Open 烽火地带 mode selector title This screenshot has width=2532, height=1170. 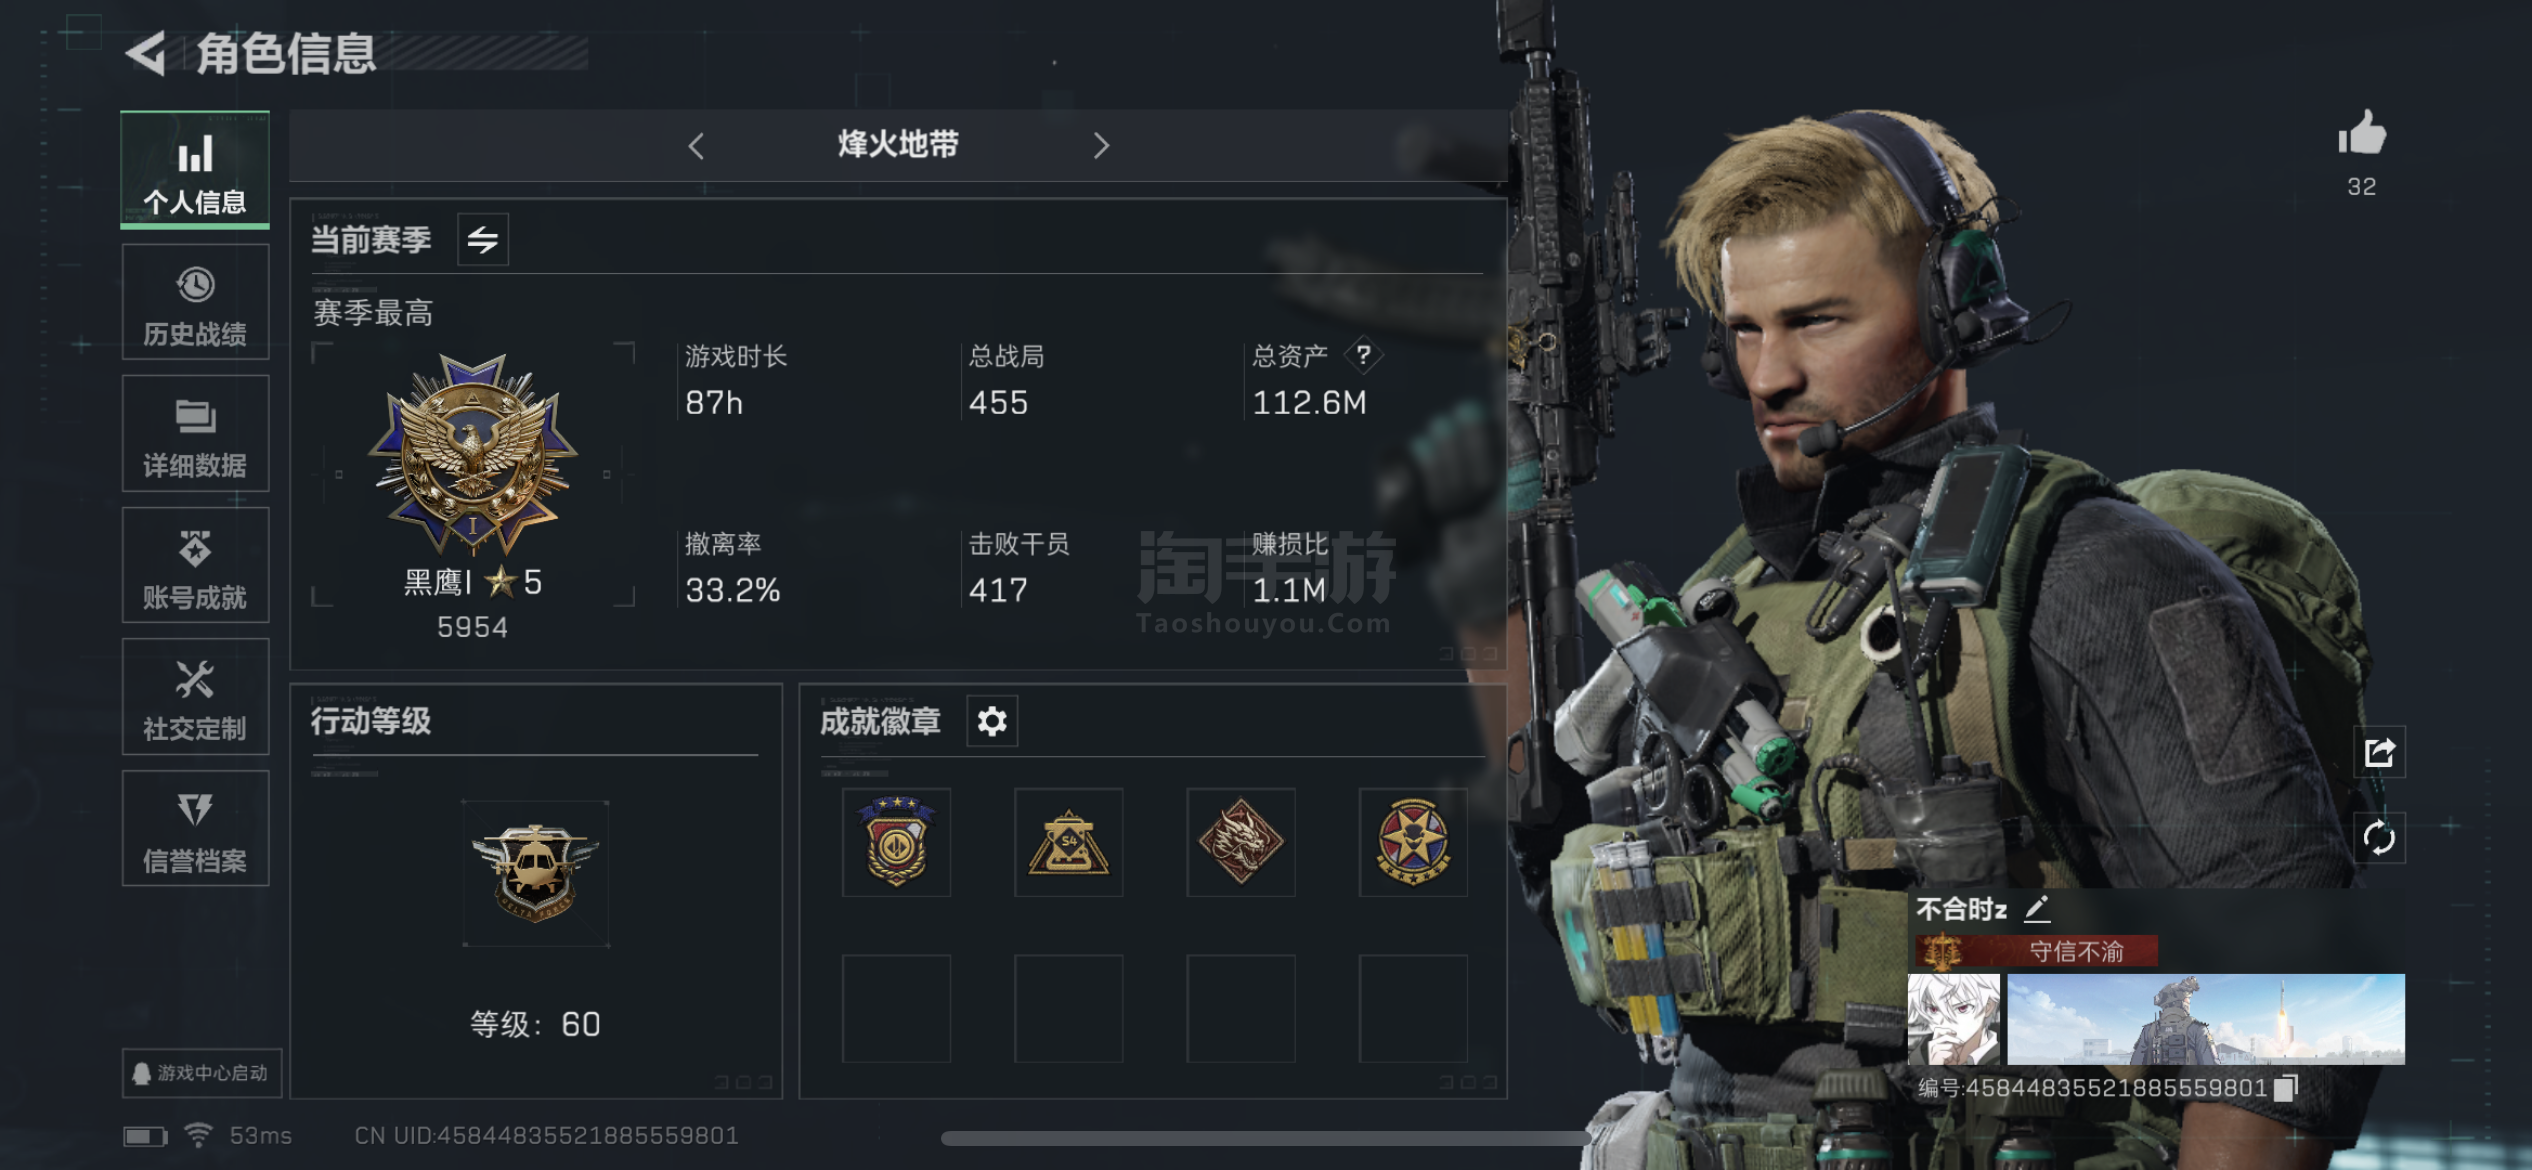pos(898,145)
